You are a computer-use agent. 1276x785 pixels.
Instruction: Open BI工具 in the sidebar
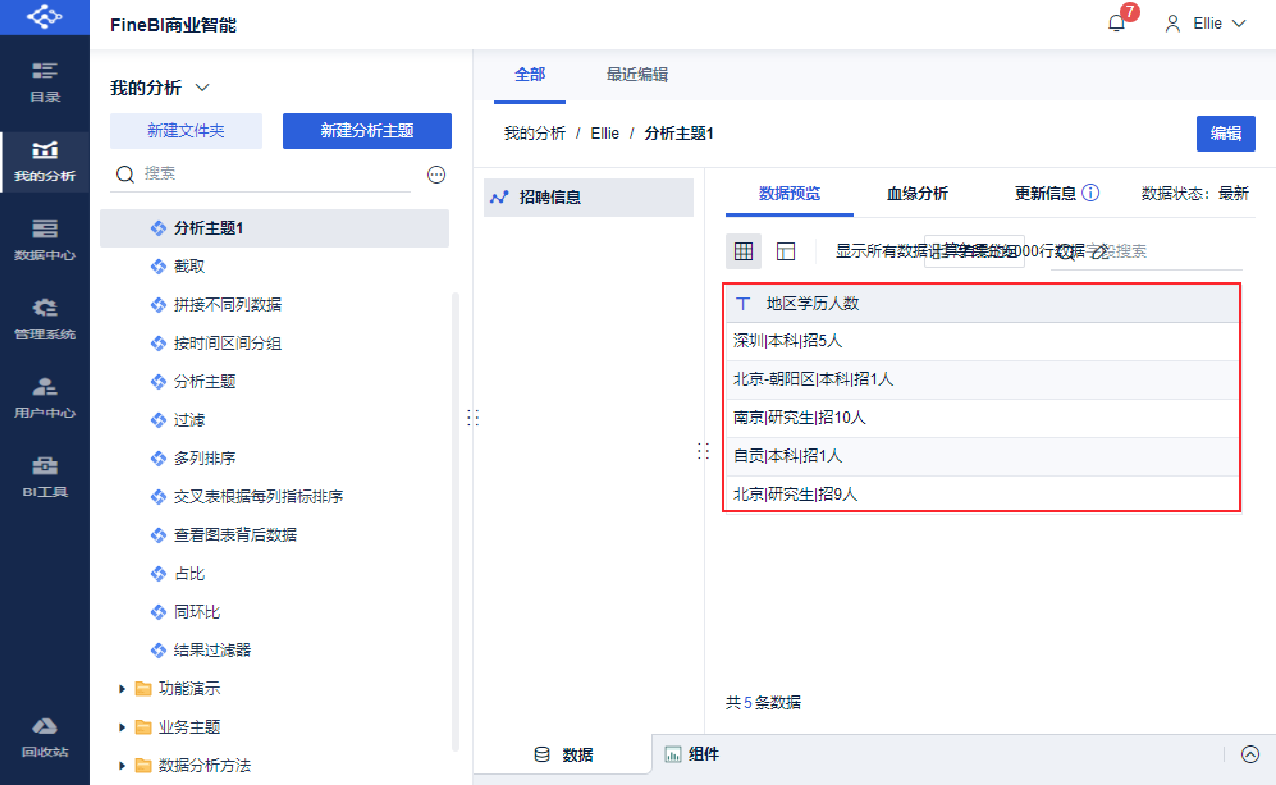[45, 478]
